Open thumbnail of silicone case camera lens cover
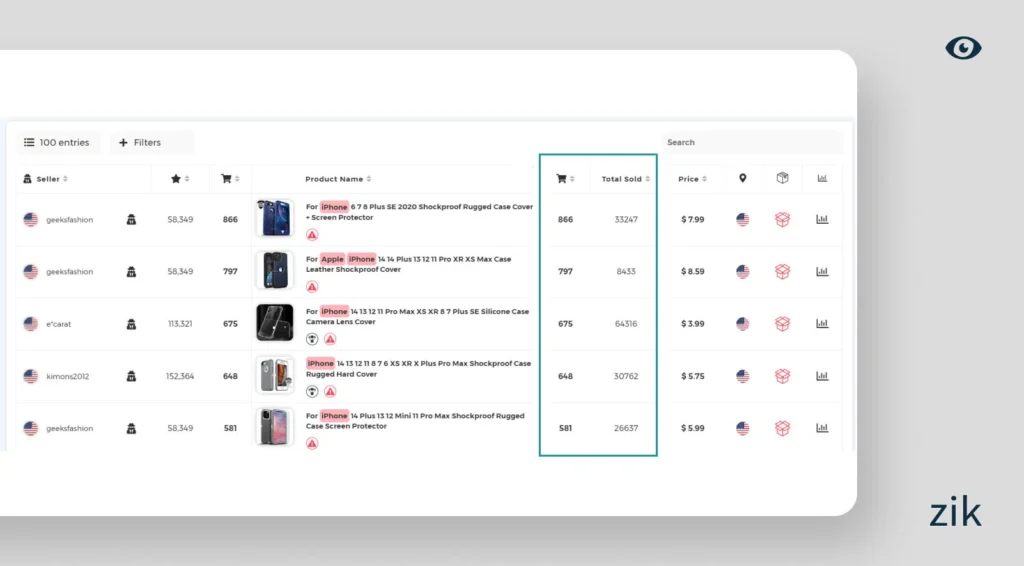Screen dimensions: 1024x566 (x=275, y=322)
